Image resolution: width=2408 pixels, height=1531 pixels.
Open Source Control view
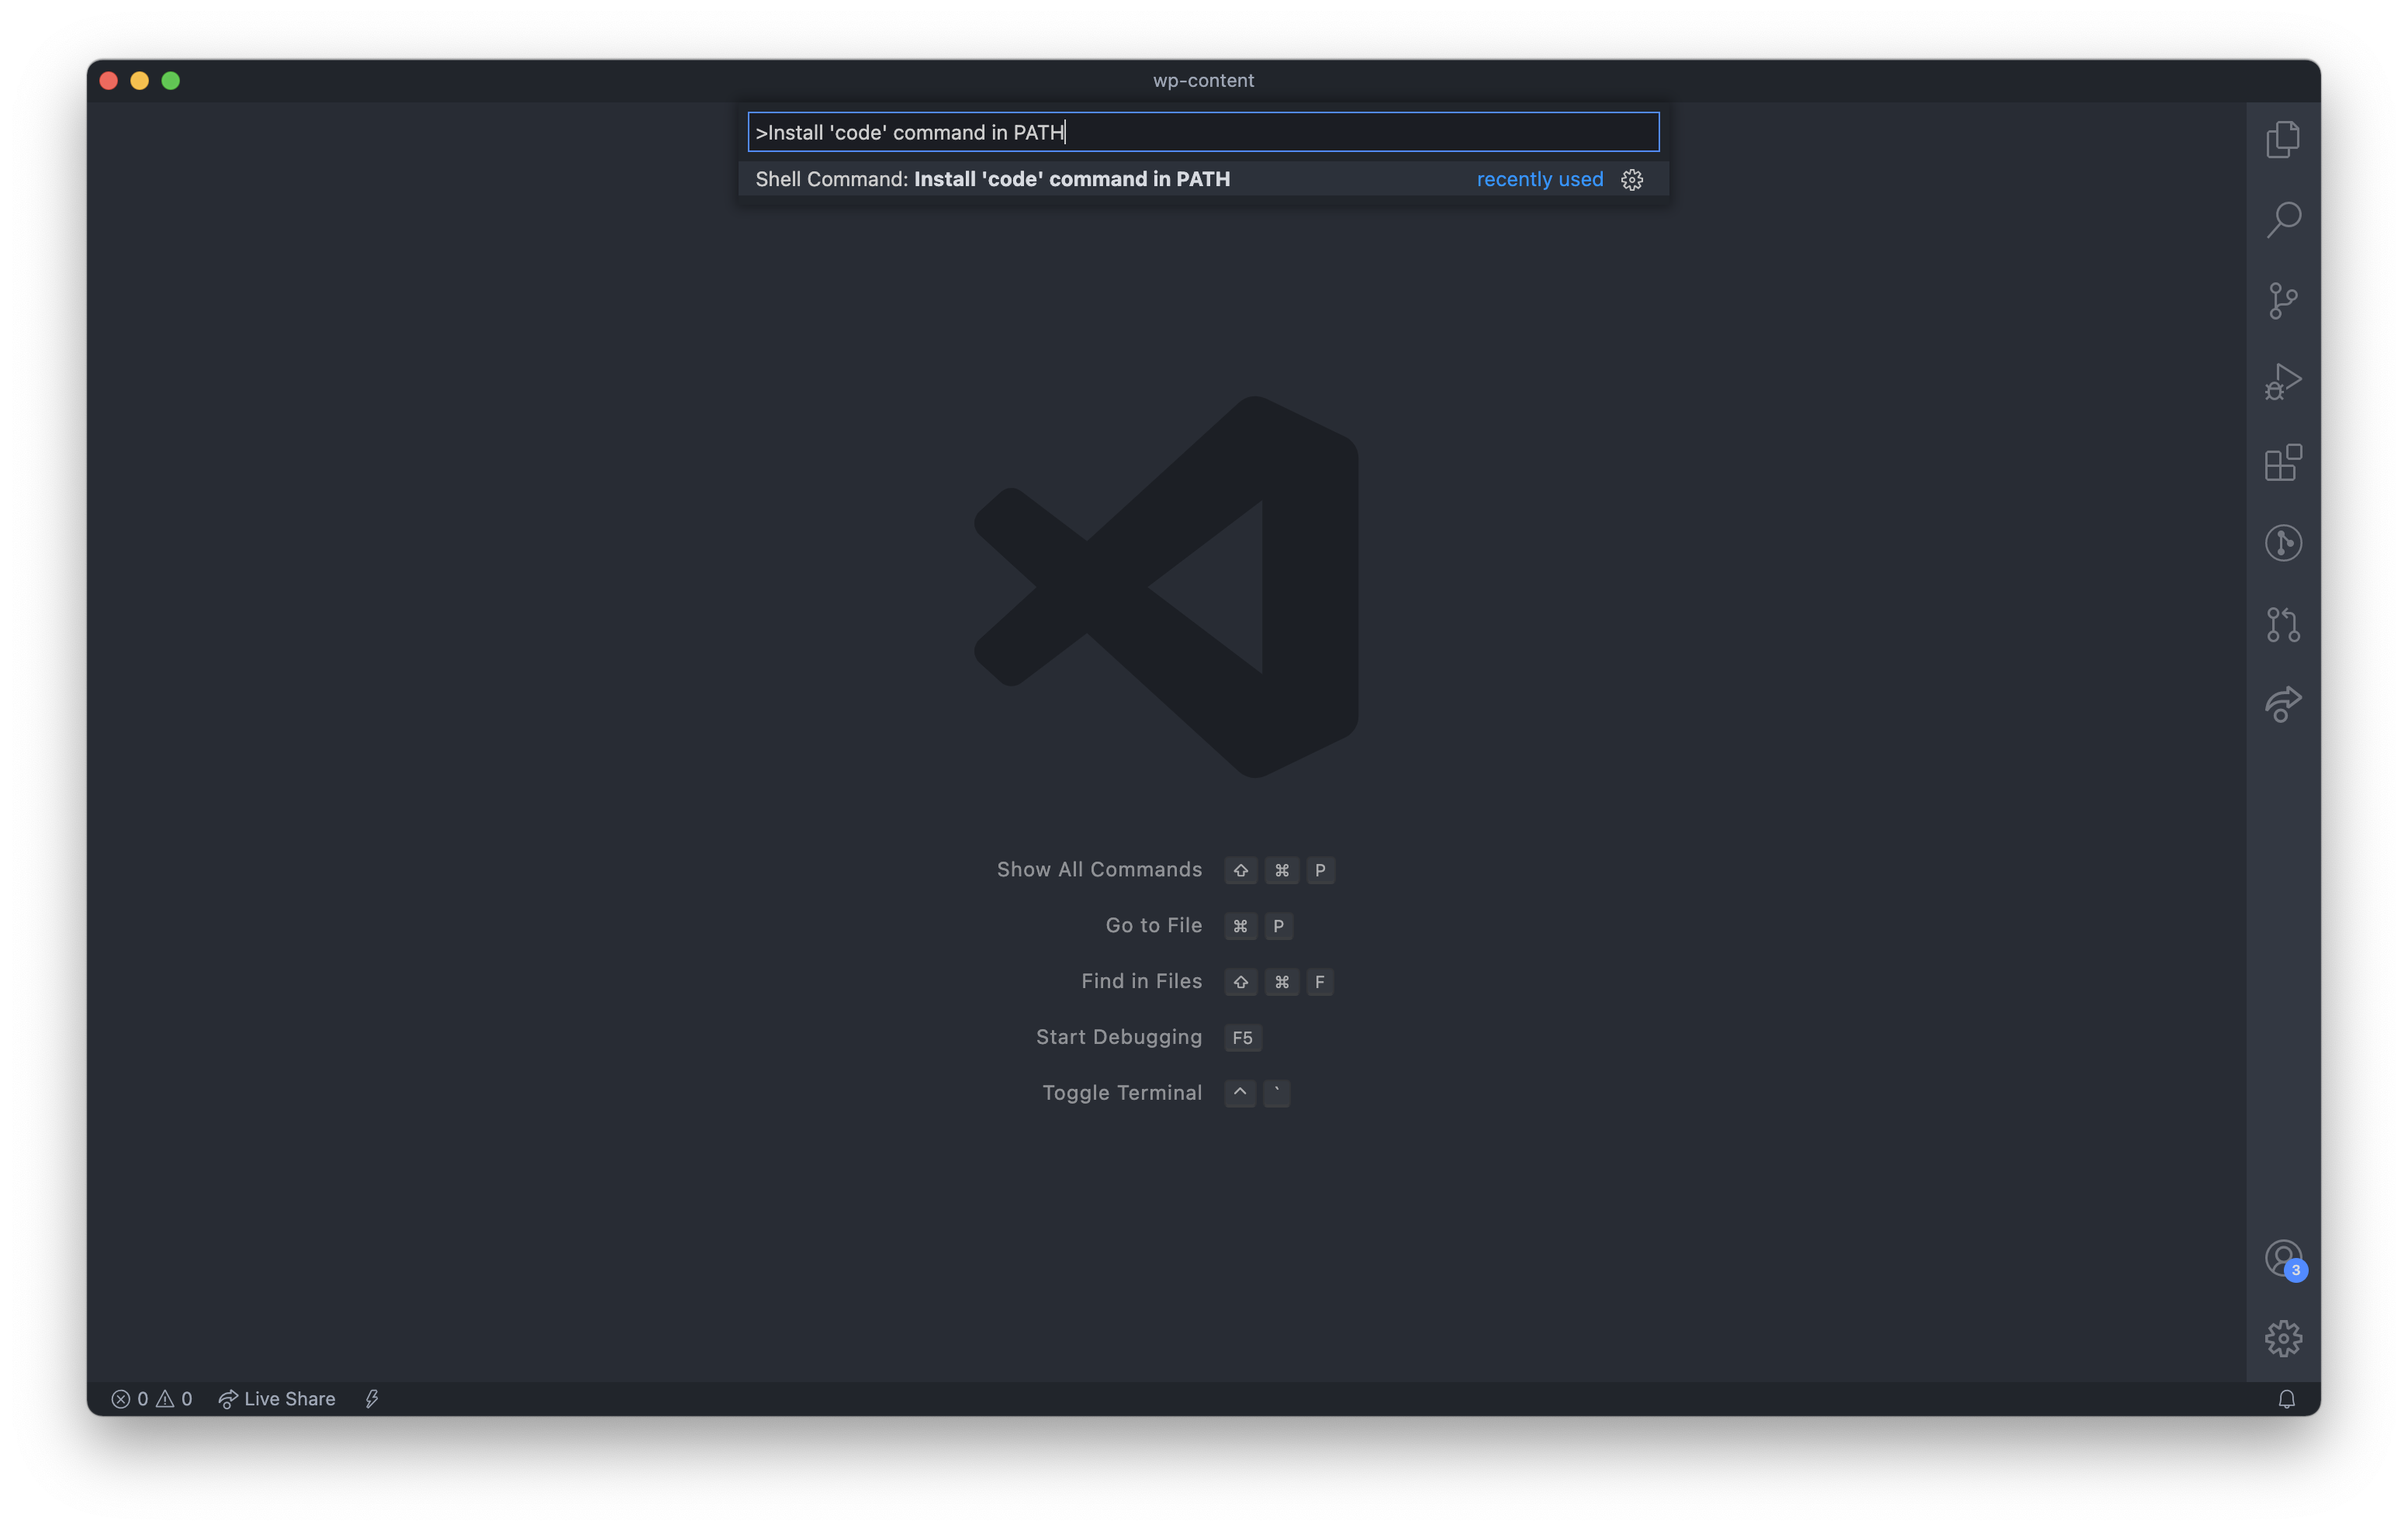click(2282, 300)
